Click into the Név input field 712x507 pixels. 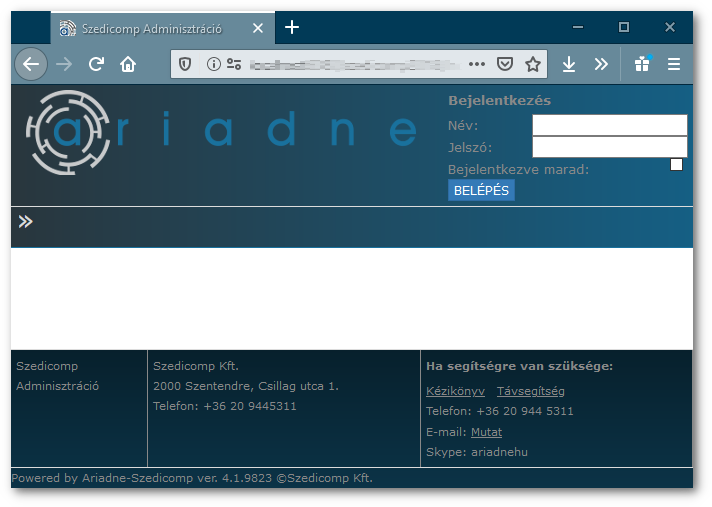click(609, 125)
